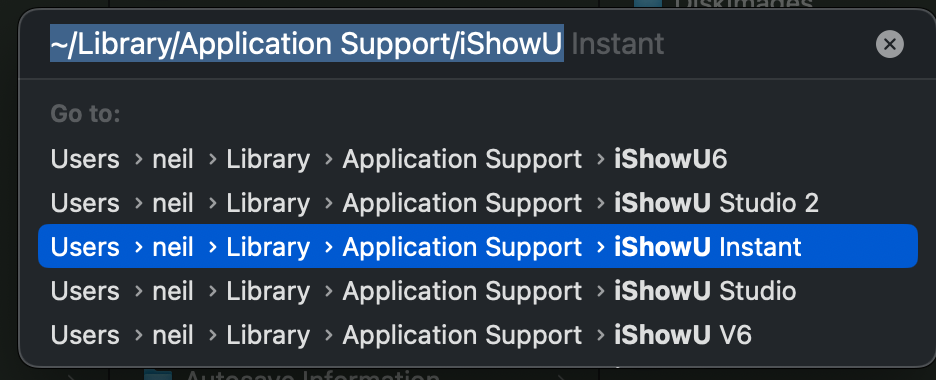Select the highlighted iShowU Instant suggestion
The width and height of the screenshot is (936, 380).
coord(478,246)
